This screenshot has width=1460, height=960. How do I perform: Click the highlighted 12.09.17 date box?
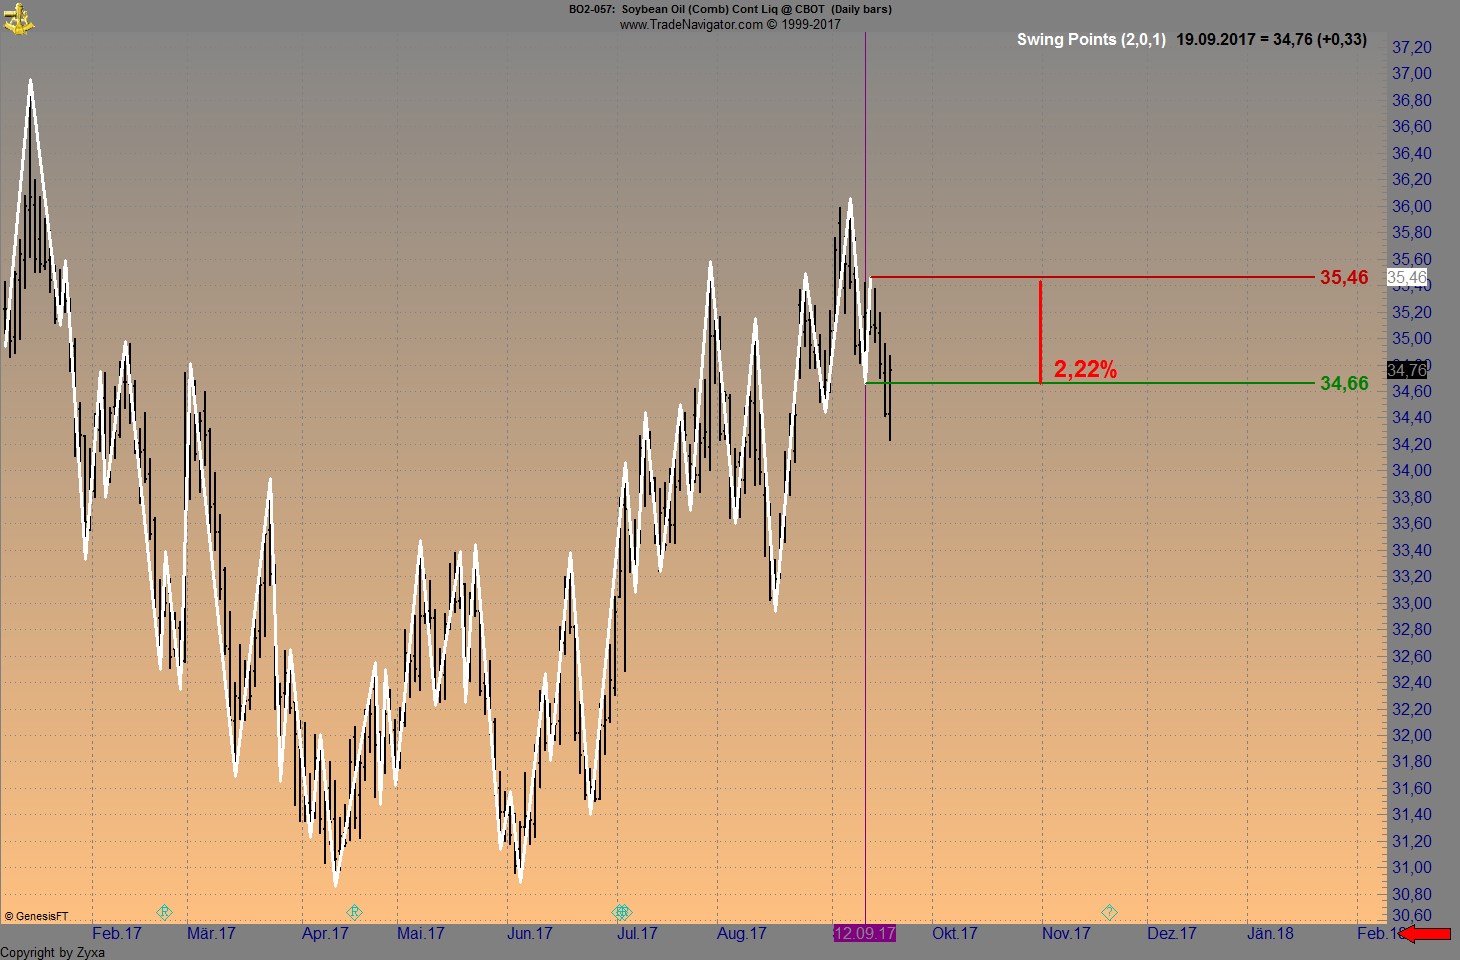[865, 933]
